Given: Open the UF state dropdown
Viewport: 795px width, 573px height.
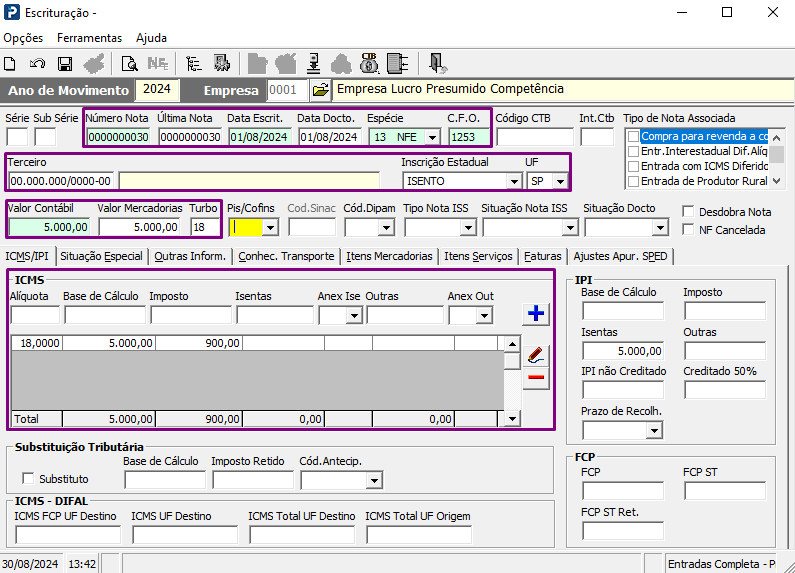Looking at the screenshot, I should coord(559,181).
